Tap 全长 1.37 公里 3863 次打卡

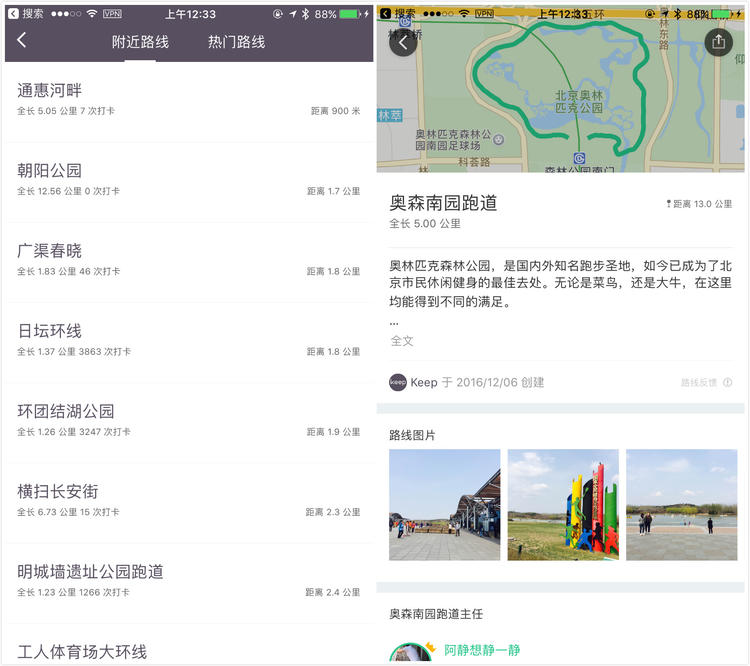click(x=74, y=352)
